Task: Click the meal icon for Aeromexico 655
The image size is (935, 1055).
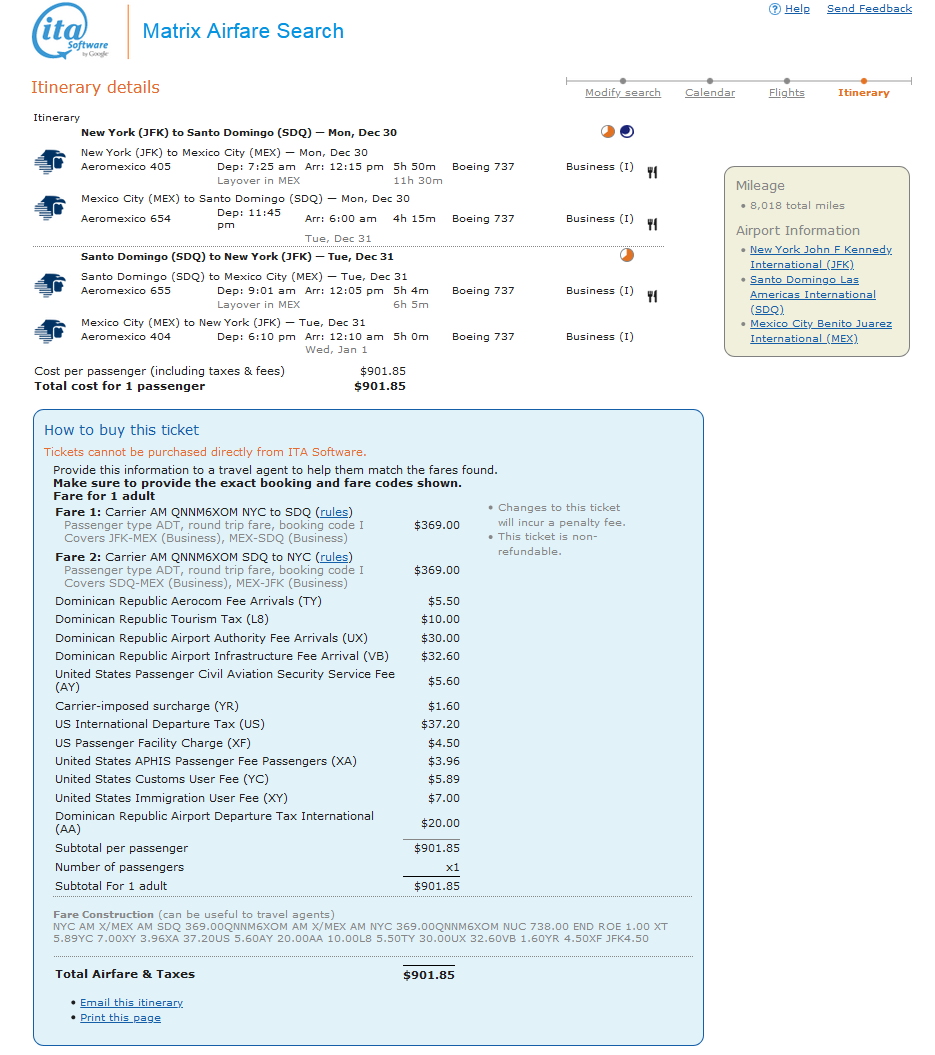Action: pyautogui.click(x=652, y=296)
